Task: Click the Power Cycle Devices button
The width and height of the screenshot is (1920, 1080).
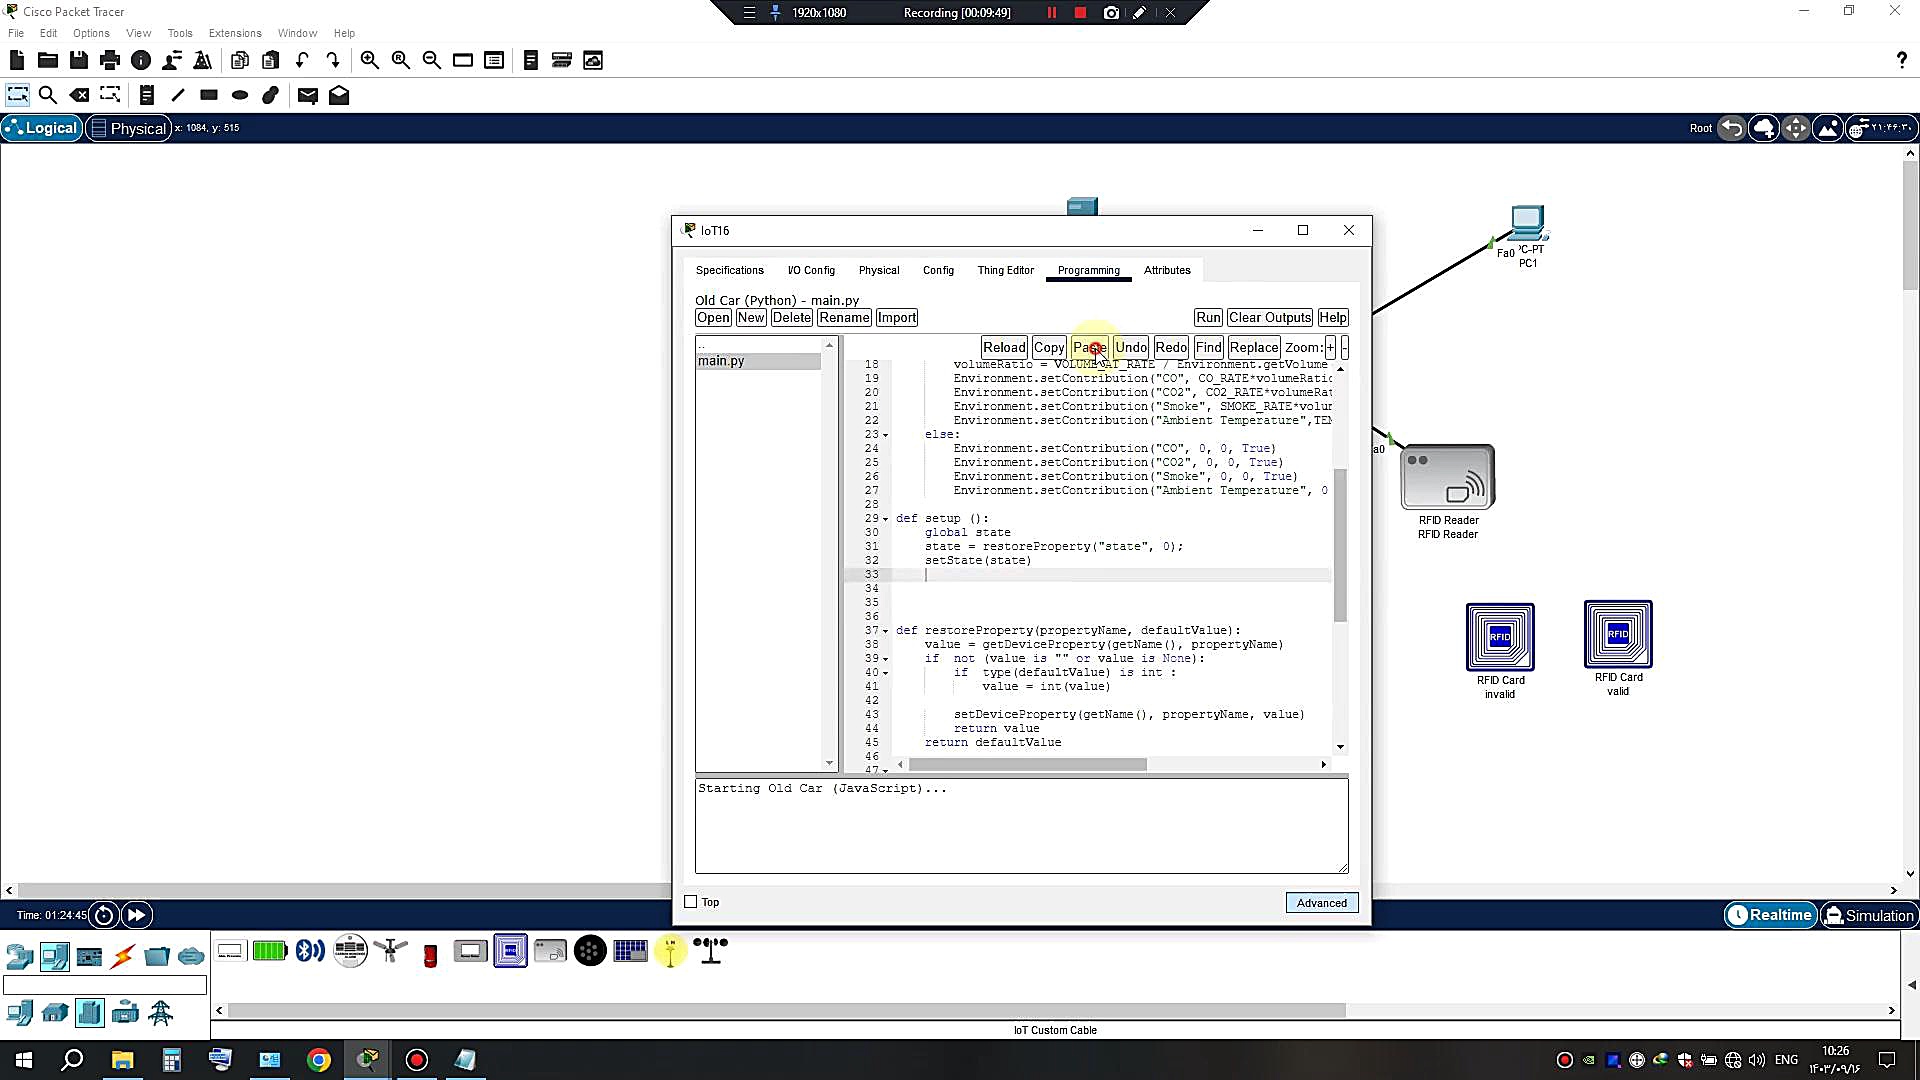Action: tap(104, 914)
